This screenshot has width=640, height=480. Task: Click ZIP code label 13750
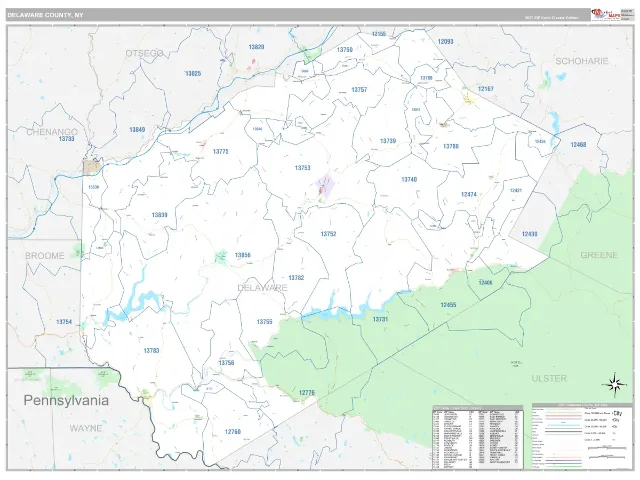point(344,49)
